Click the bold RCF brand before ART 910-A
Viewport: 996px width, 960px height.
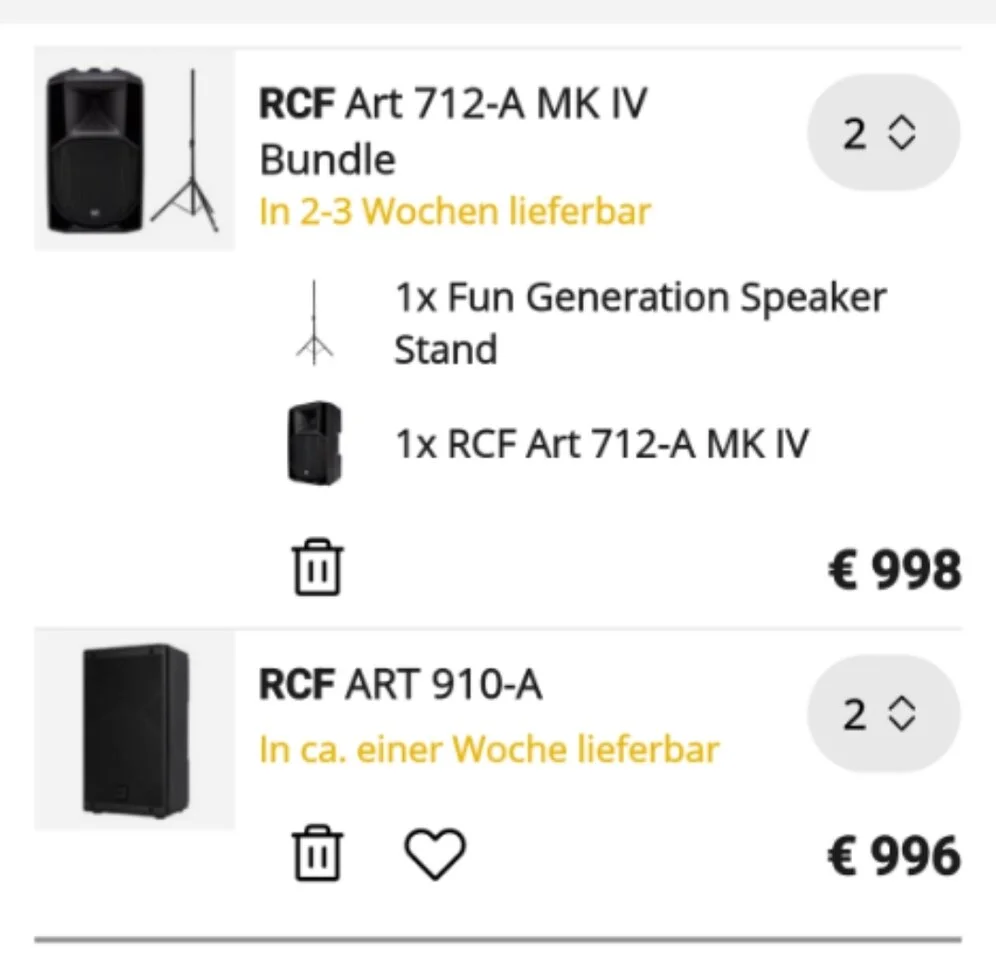point(296,686)
